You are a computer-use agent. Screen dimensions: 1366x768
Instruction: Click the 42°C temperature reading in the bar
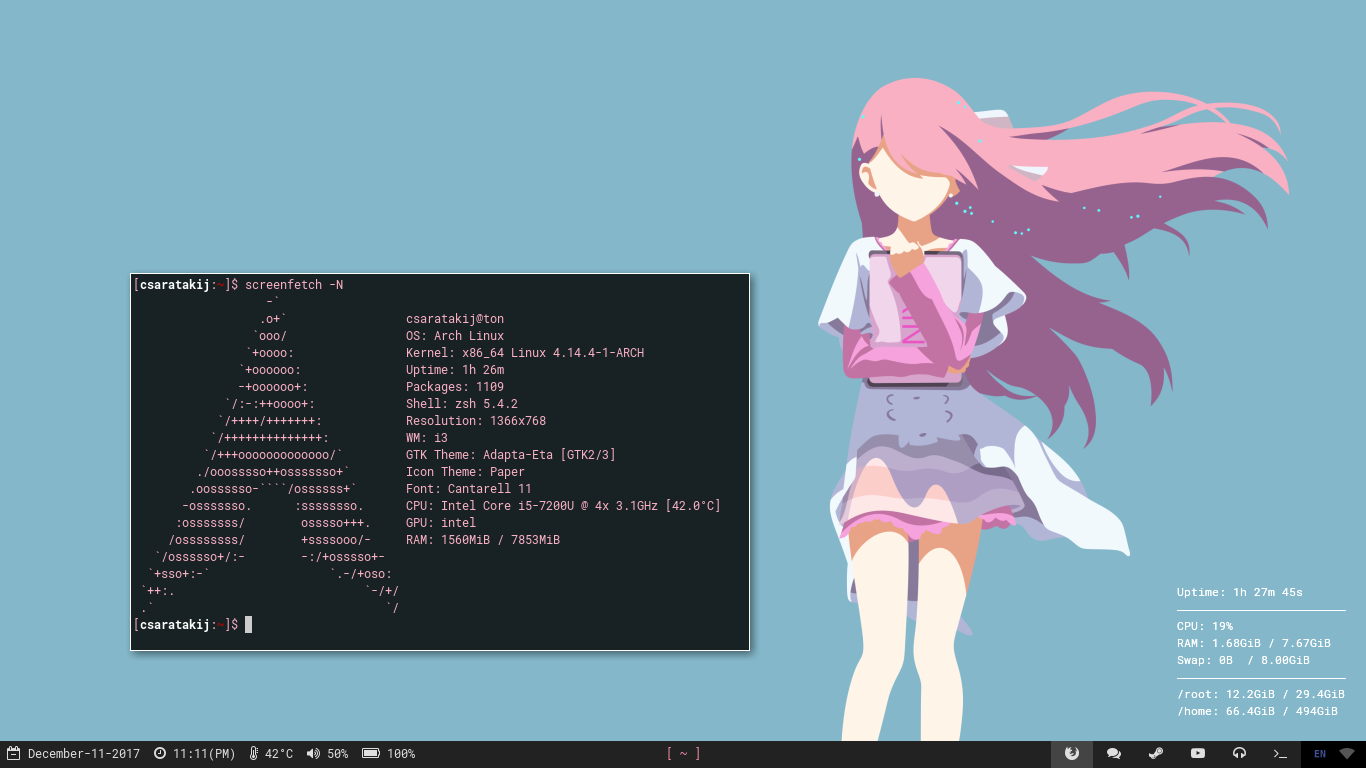coord(279,754)
